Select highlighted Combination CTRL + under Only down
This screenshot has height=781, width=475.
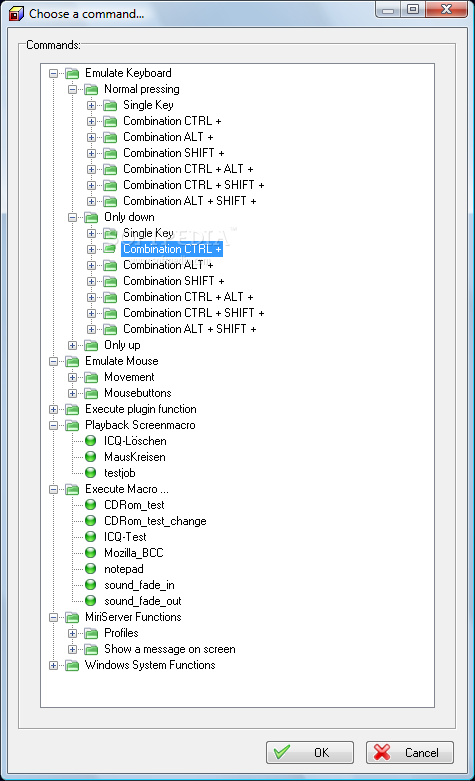click(x=172, y=249)
